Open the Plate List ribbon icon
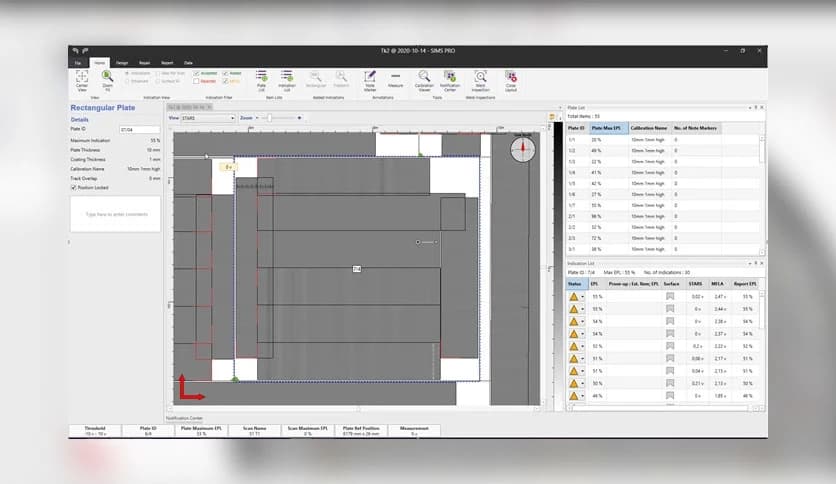The width and height of the screenshot is (836, 484). pos(260,76)
